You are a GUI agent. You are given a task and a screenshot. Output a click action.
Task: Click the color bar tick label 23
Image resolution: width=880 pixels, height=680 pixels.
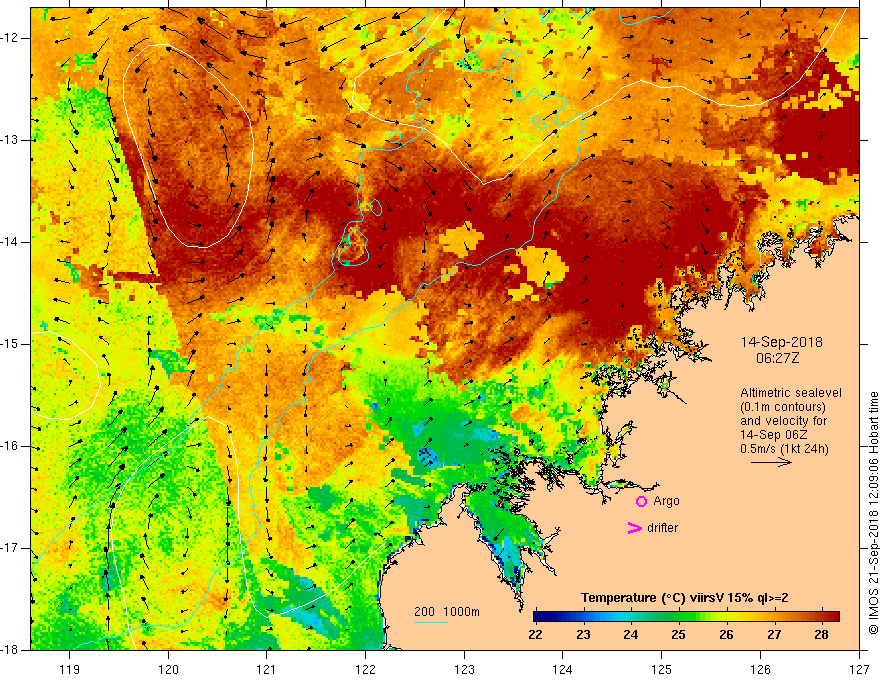tap(583, 635)
